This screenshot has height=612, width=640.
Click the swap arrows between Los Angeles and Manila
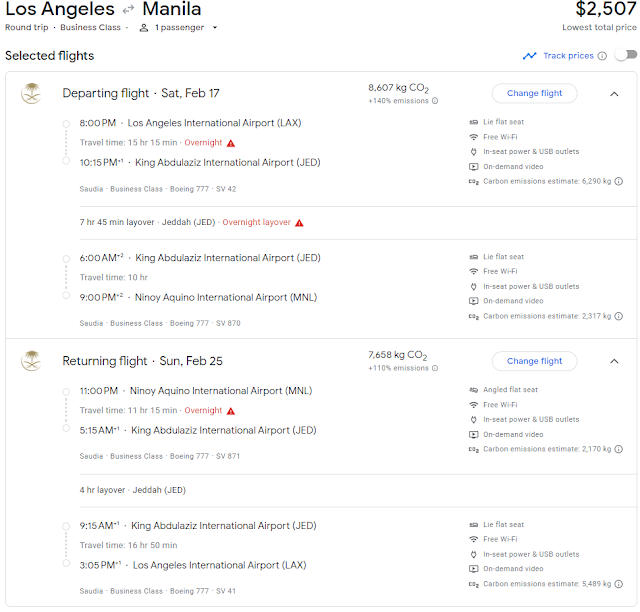coord(129,10)
